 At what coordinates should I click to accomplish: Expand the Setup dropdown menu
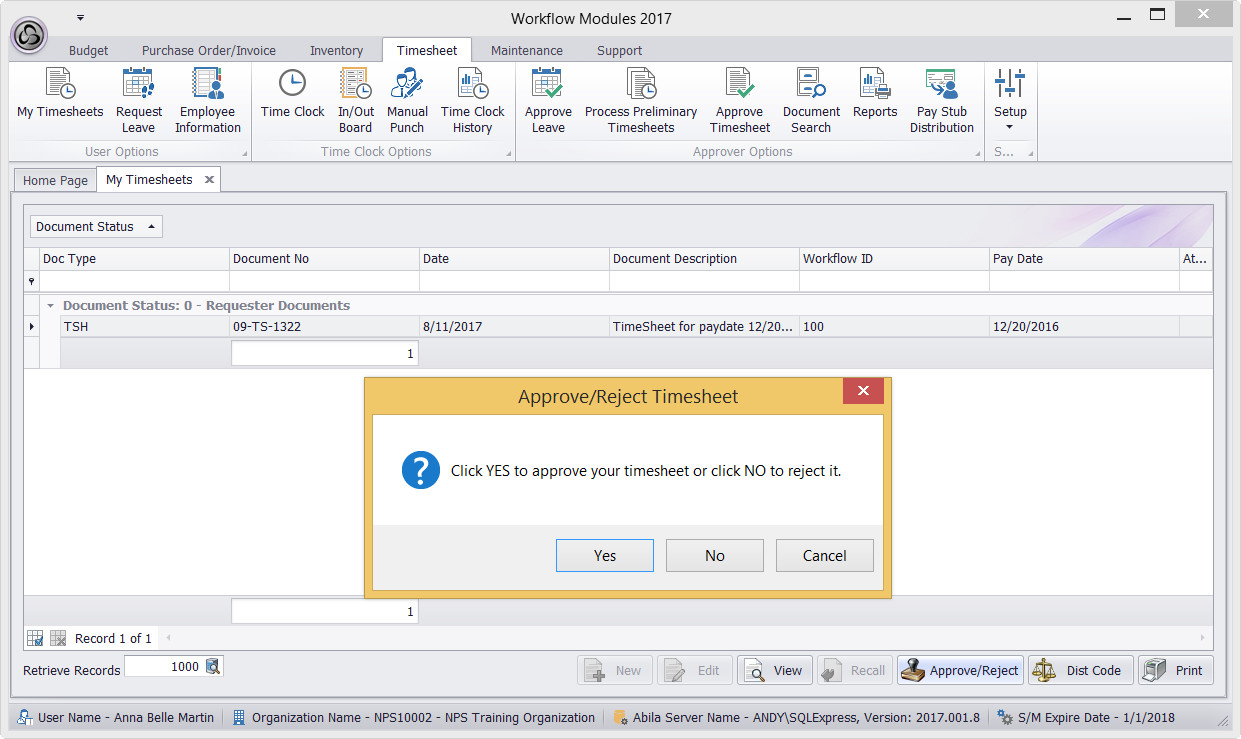(x=1010, y=100)
